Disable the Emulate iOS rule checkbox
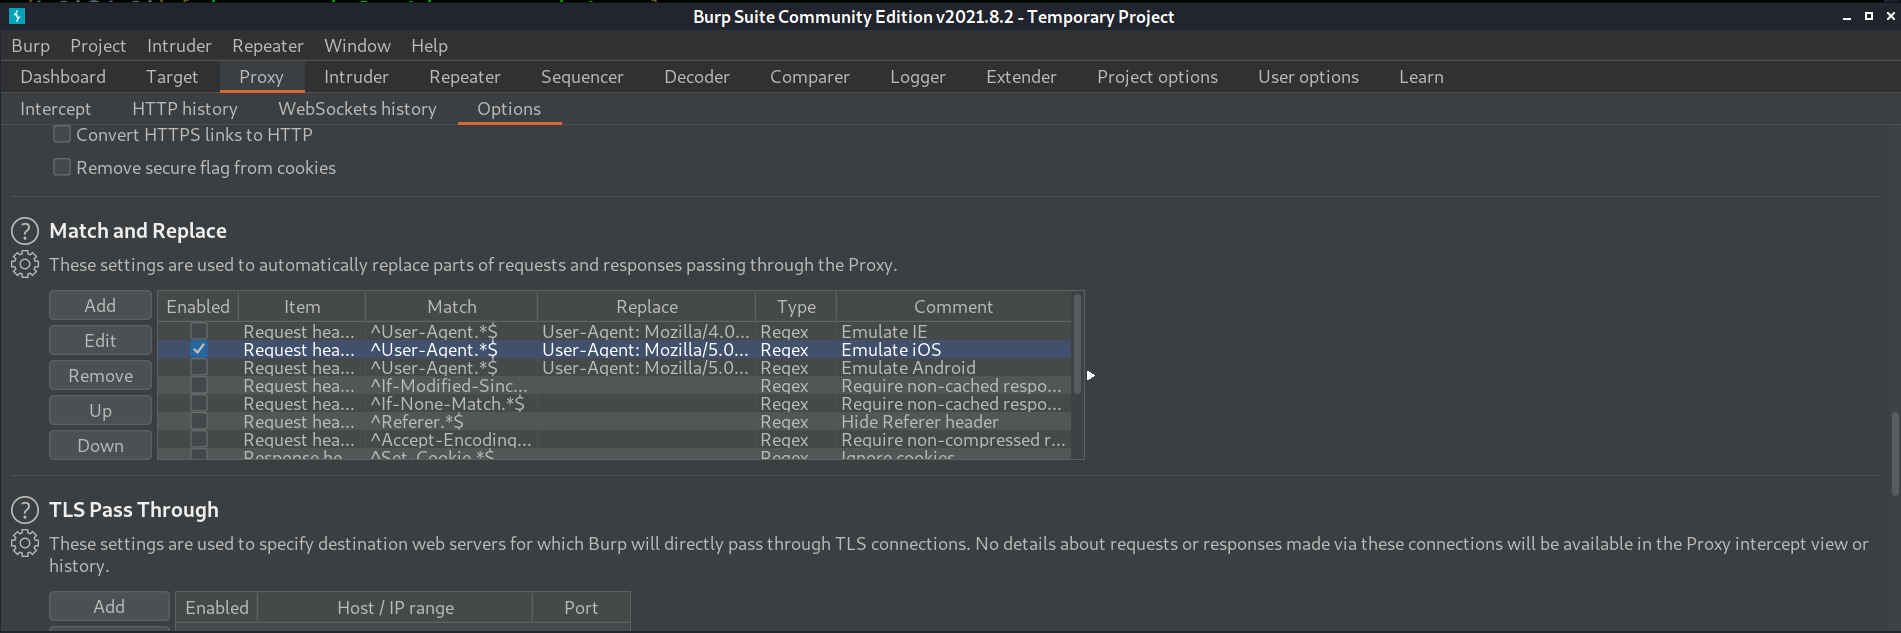 tap(199, 349)
